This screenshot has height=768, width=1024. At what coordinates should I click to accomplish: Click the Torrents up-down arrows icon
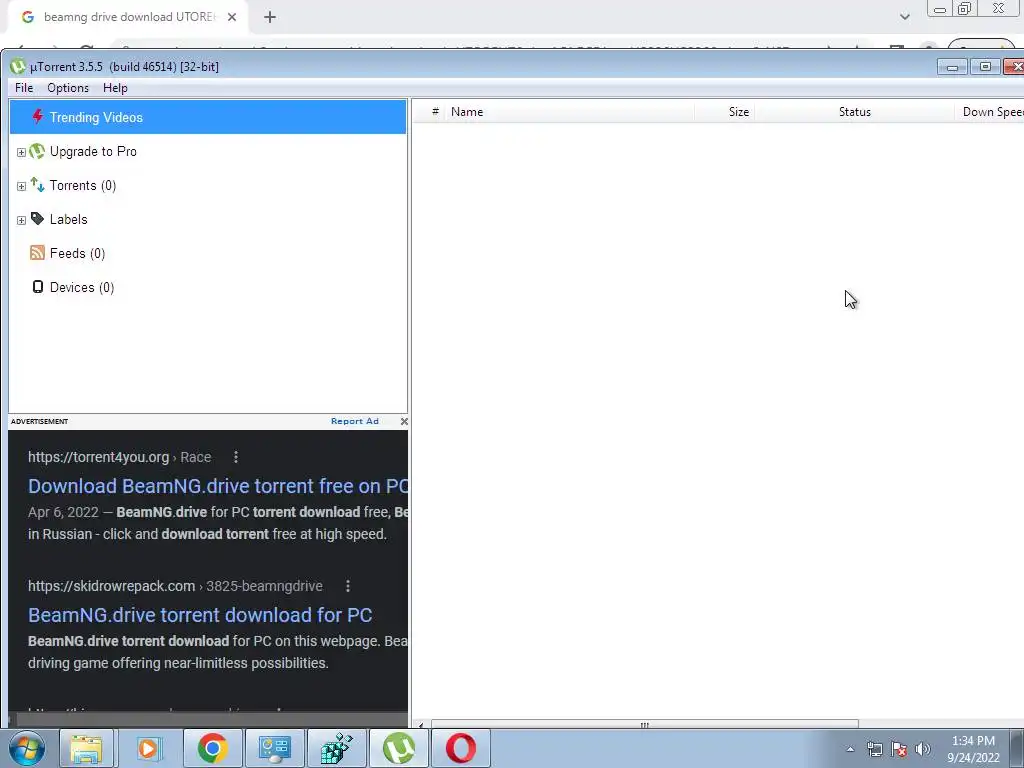tap(37, 185)
